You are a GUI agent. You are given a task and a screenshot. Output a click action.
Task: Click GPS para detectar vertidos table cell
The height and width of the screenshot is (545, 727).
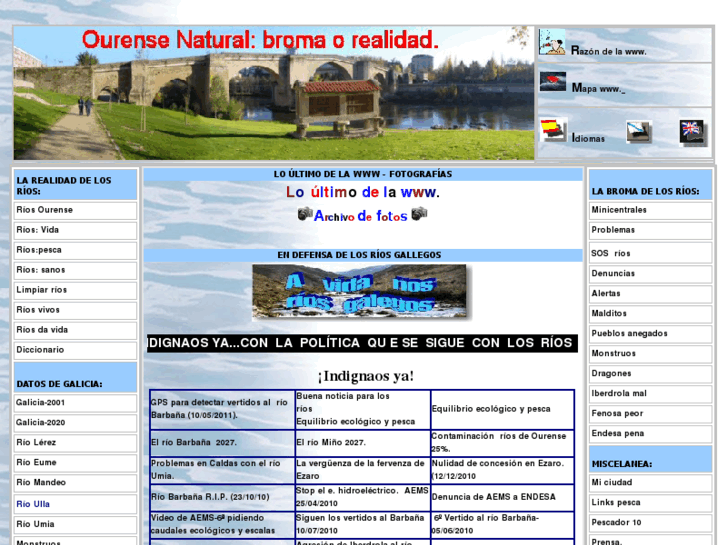(x=222, y=409)
